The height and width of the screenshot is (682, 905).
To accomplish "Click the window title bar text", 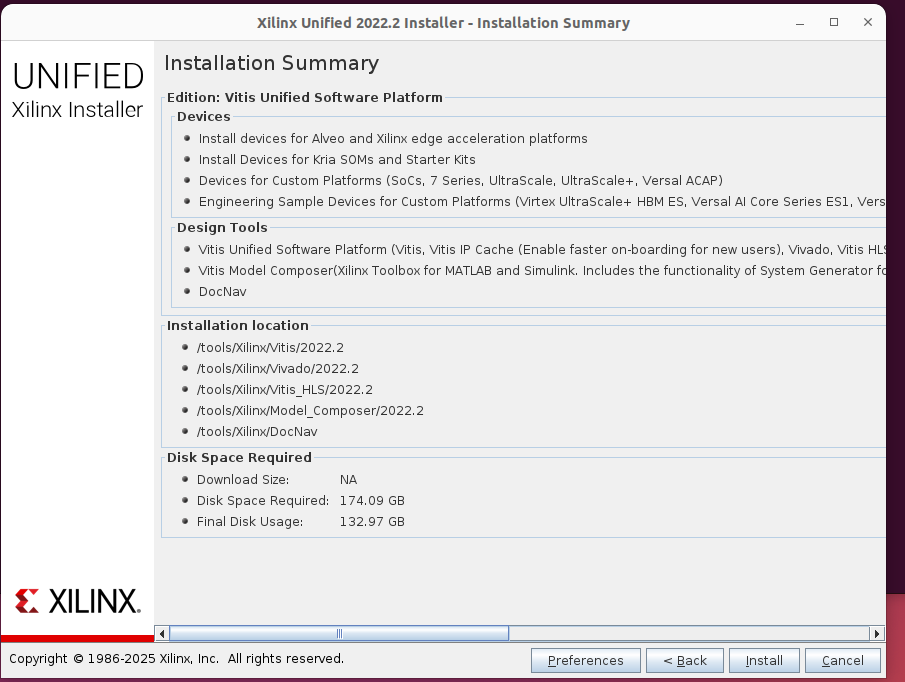I will [x=443, y=23].
